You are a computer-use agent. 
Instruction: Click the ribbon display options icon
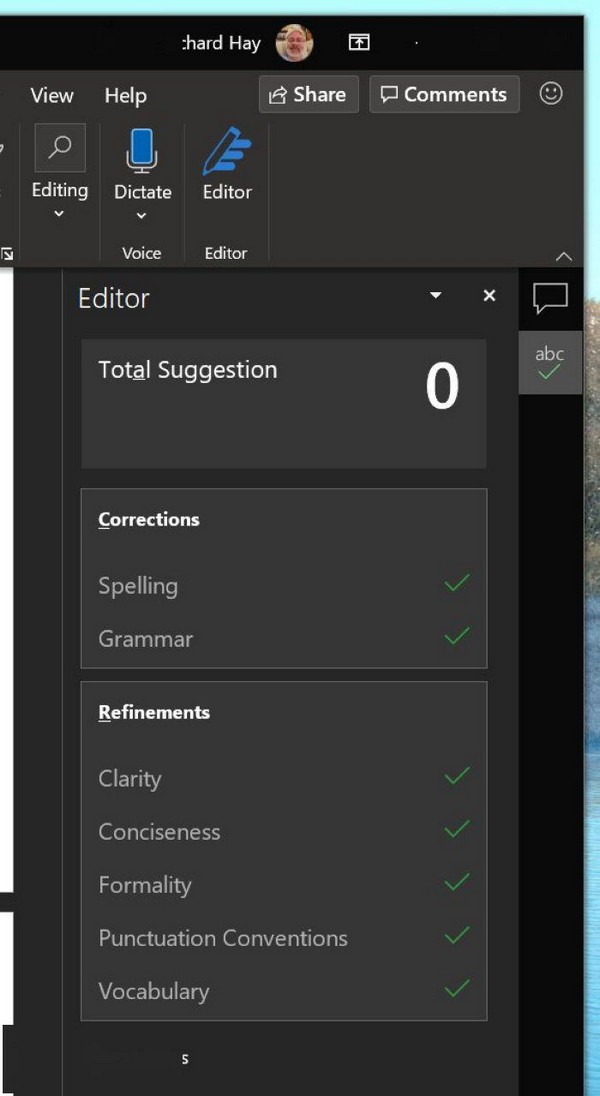tap(359, 43)
